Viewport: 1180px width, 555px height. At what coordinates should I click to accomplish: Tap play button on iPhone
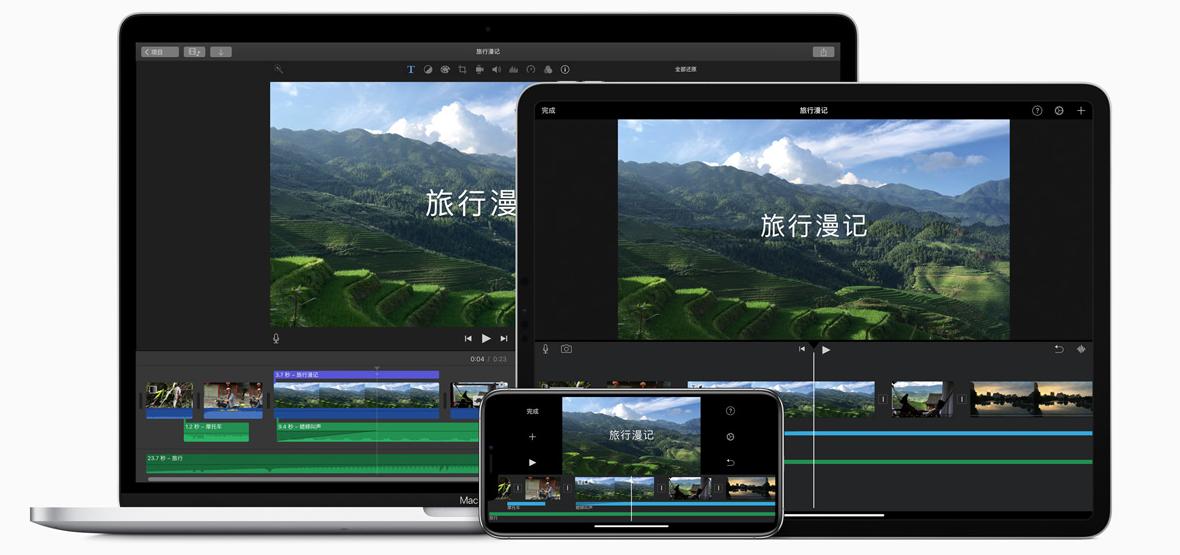point(532,462)
